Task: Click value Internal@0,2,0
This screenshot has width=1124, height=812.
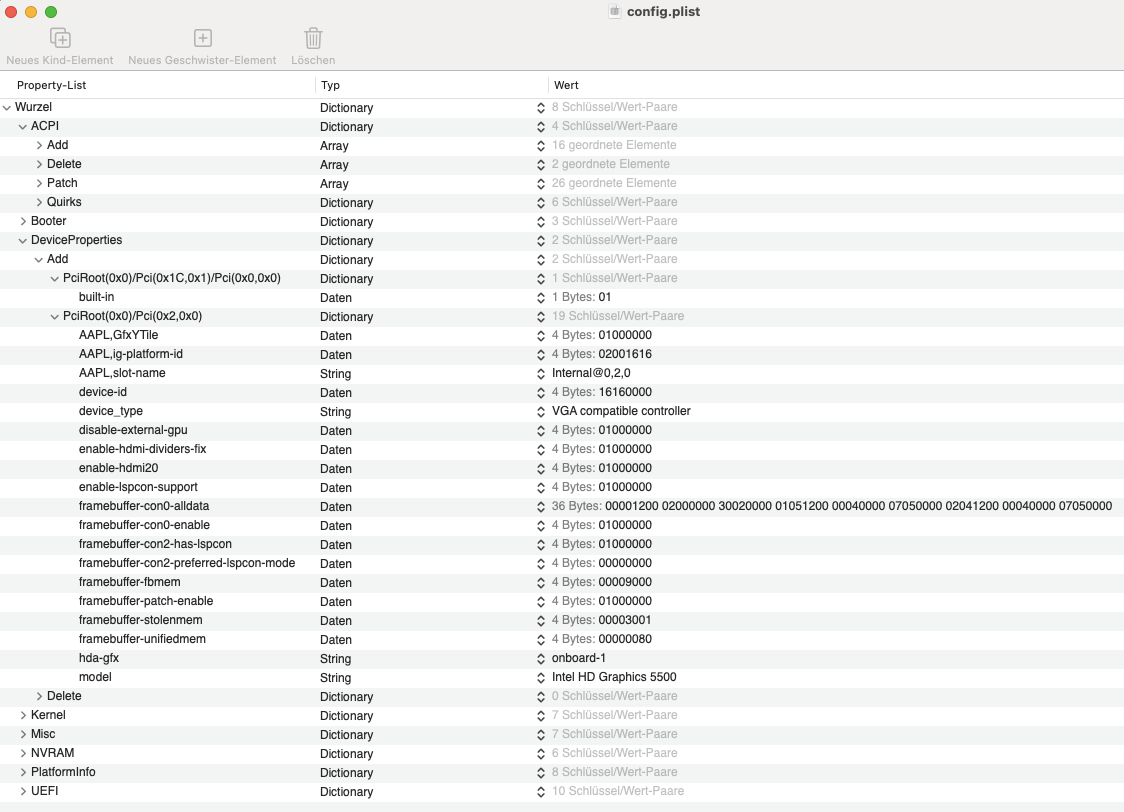Action: (x=591, y=373)
